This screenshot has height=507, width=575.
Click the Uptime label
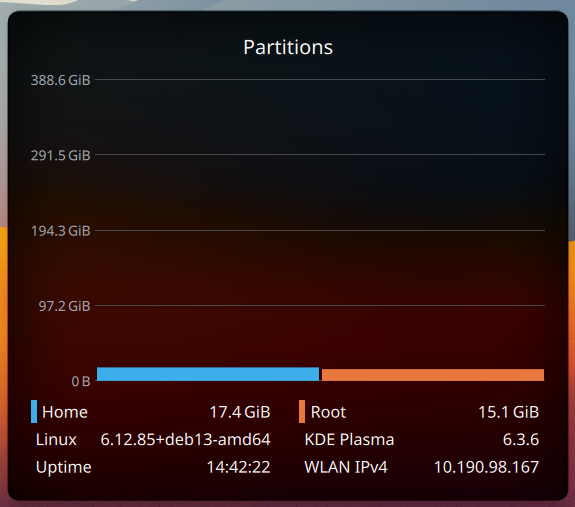pos(63,467)
